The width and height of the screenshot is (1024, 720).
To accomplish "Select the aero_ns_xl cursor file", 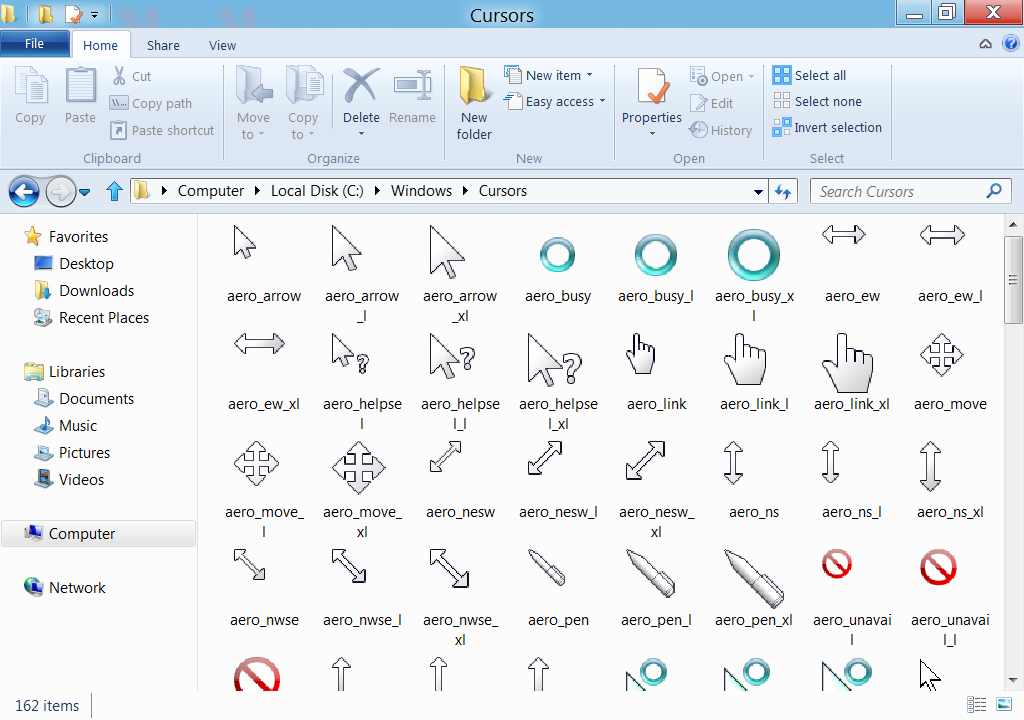I will 950,480.
